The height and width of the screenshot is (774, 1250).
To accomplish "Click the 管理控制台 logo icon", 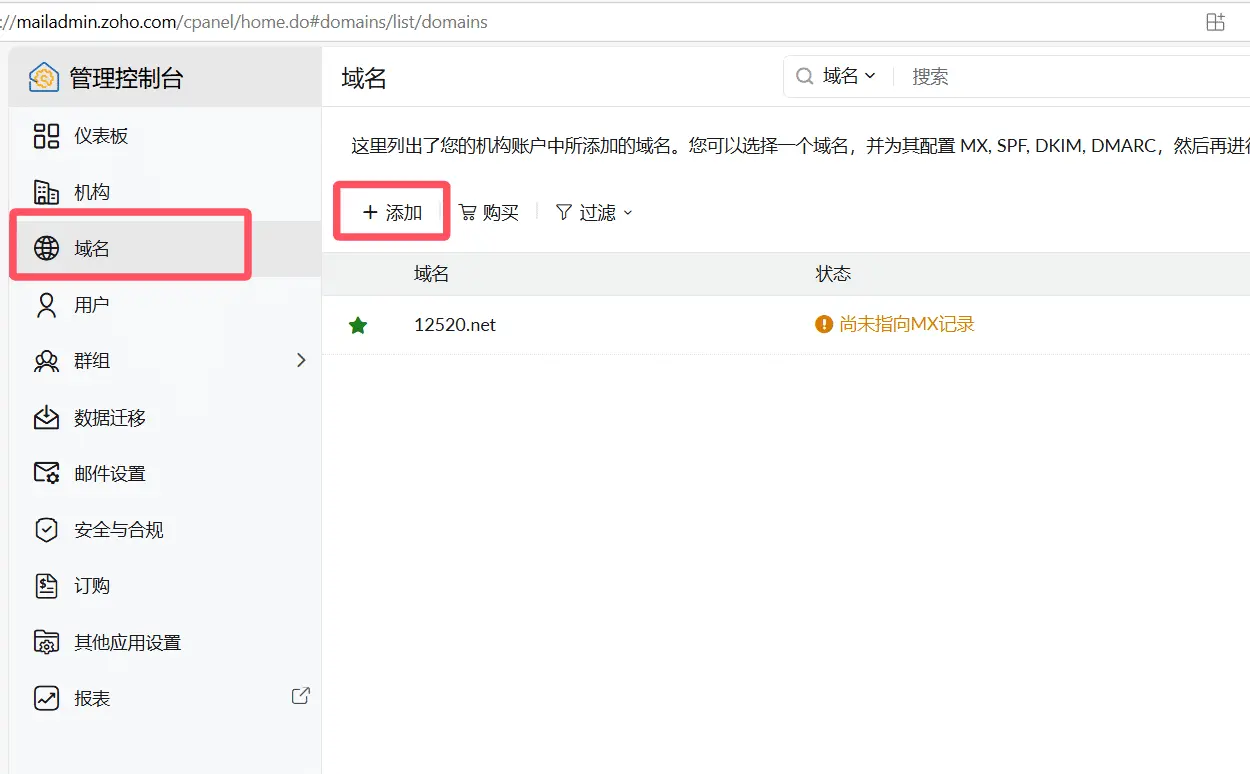I will (x=44, y=77).
